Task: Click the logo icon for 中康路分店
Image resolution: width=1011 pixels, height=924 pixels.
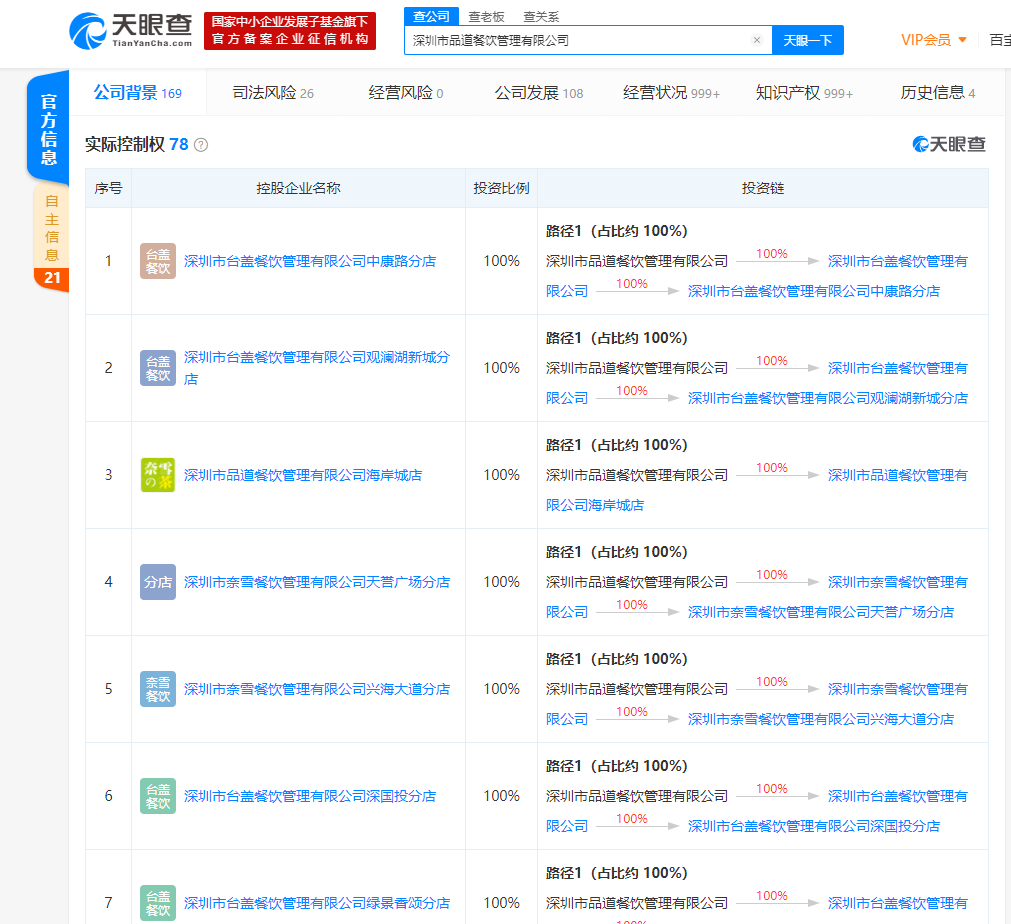Action: coord(158,261)
